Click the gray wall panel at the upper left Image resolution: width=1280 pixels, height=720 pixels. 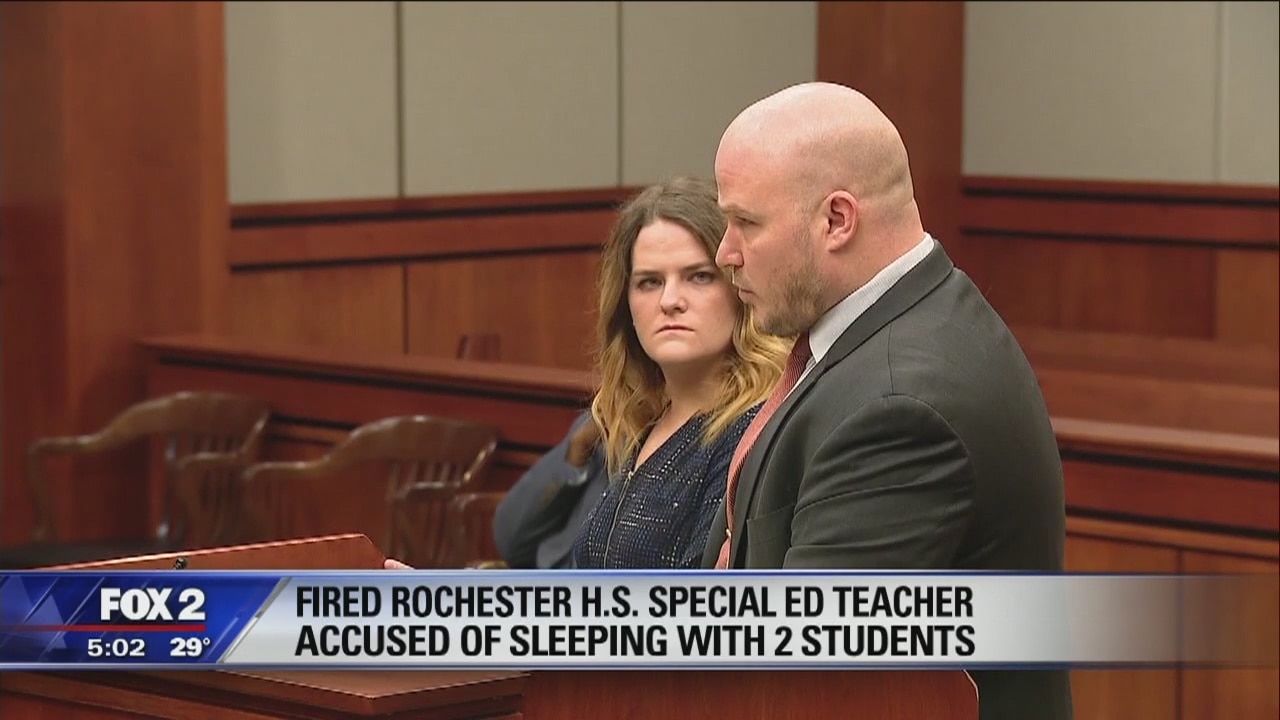(311, 100)
